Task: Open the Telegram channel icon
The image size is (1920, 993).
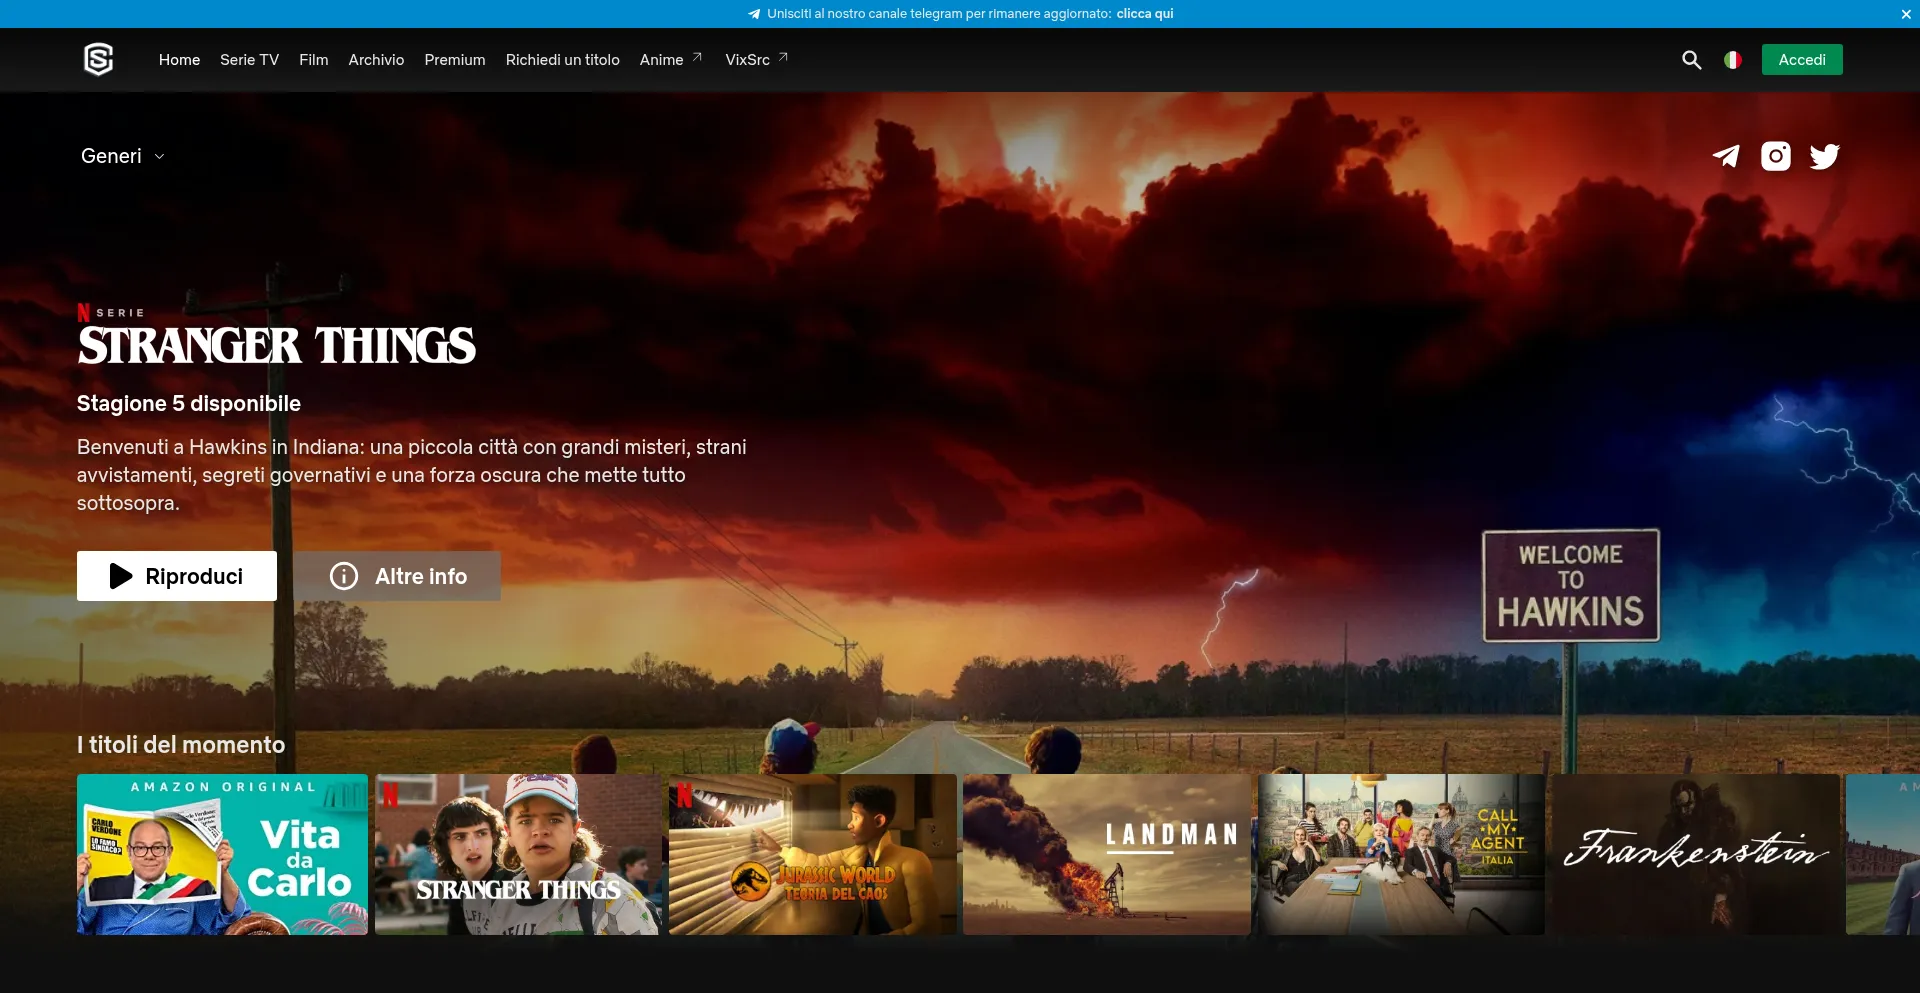Action: tap(1726, 156)
